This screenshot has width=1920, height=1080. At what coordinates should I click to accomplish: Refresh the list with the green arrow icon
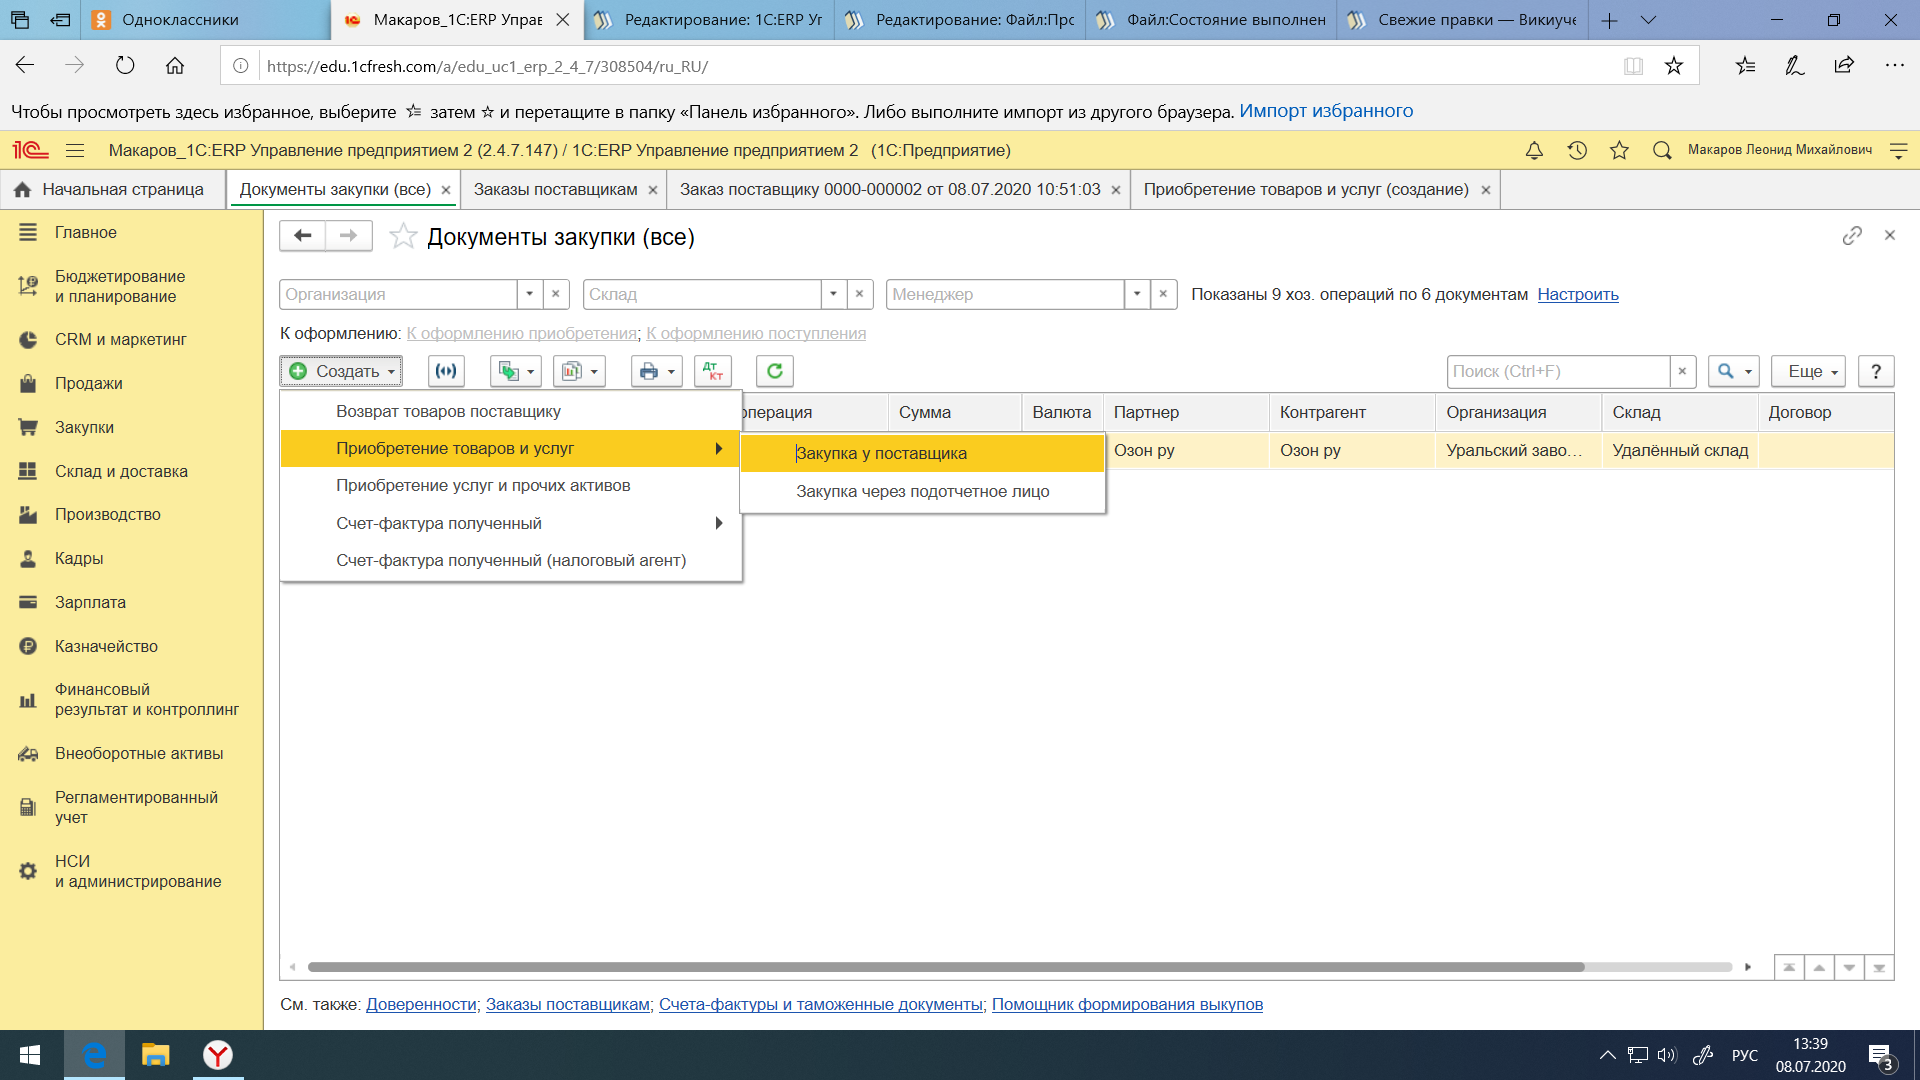pos(775,371)
